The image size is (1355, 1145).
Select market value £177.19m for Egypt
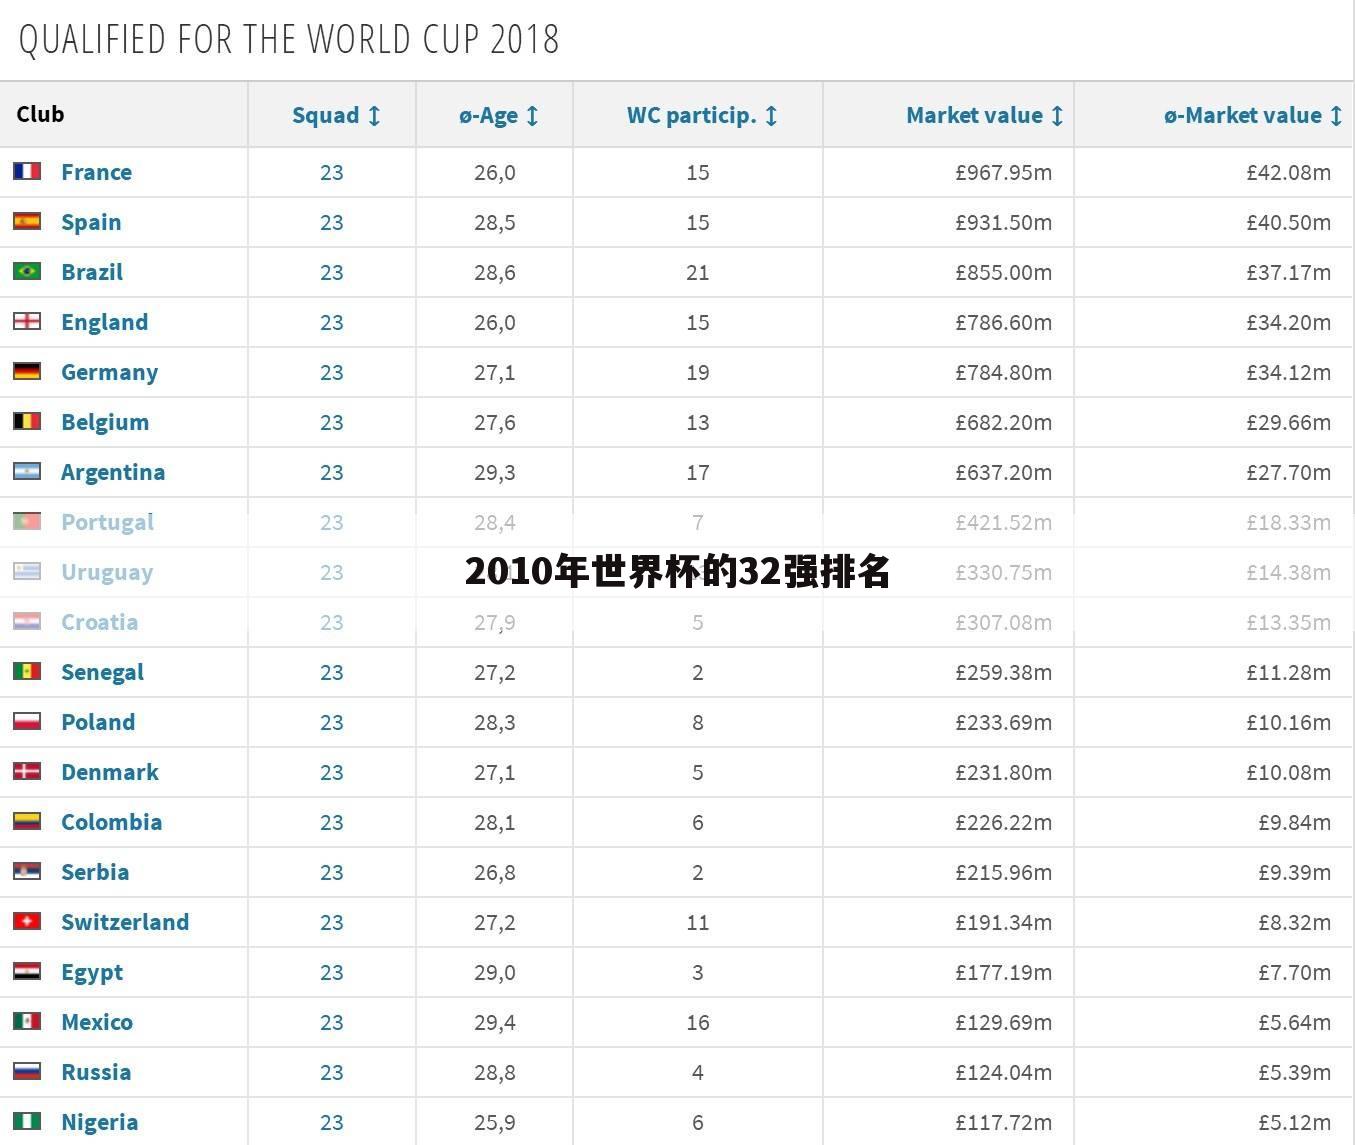coord(1003,972)
